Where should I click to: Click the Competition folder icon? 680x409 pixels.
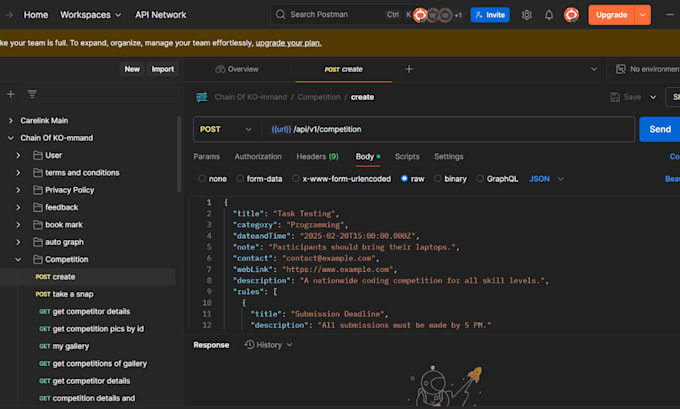pos(38,259)
